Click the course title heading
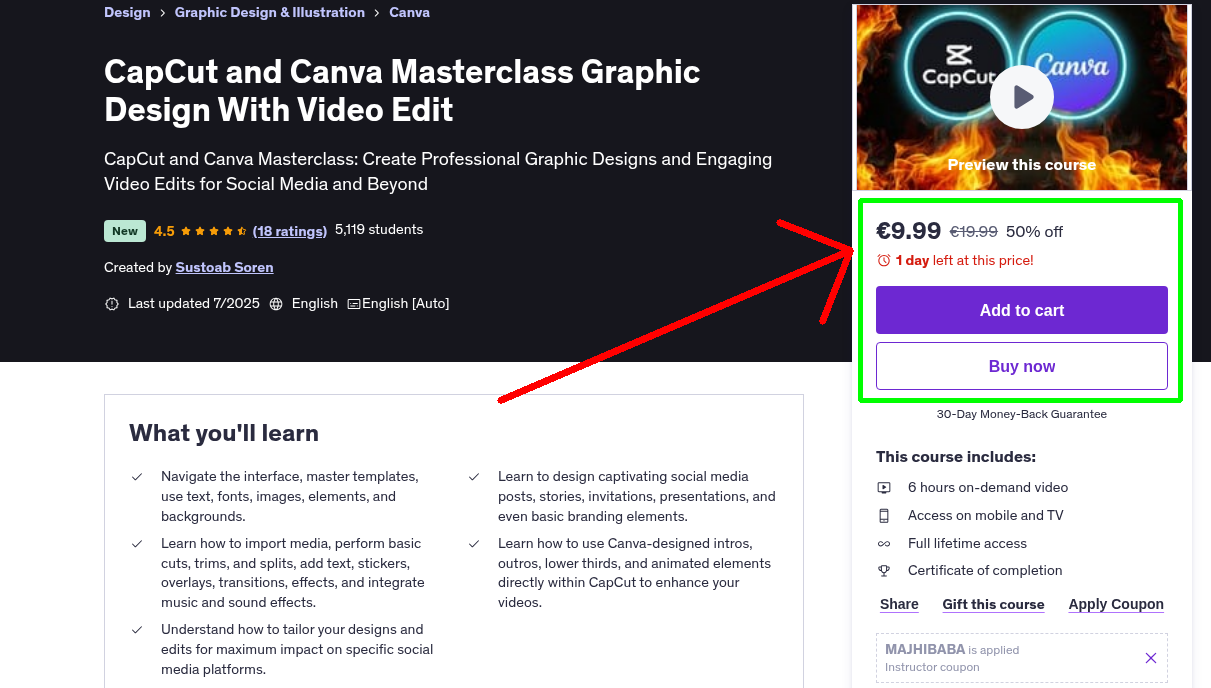This screenshot has height=688, width=1211. [x=402, y=90]
